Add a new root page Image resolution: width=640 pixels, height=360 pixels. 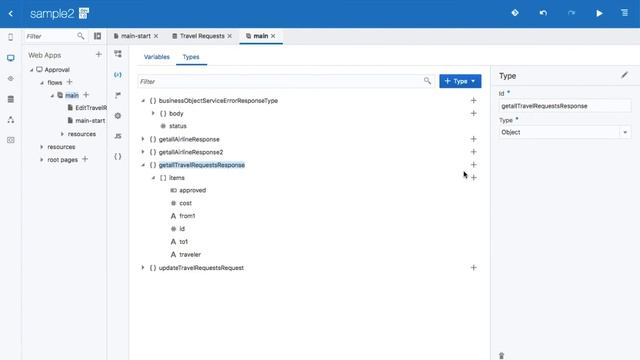pos(85,159)
